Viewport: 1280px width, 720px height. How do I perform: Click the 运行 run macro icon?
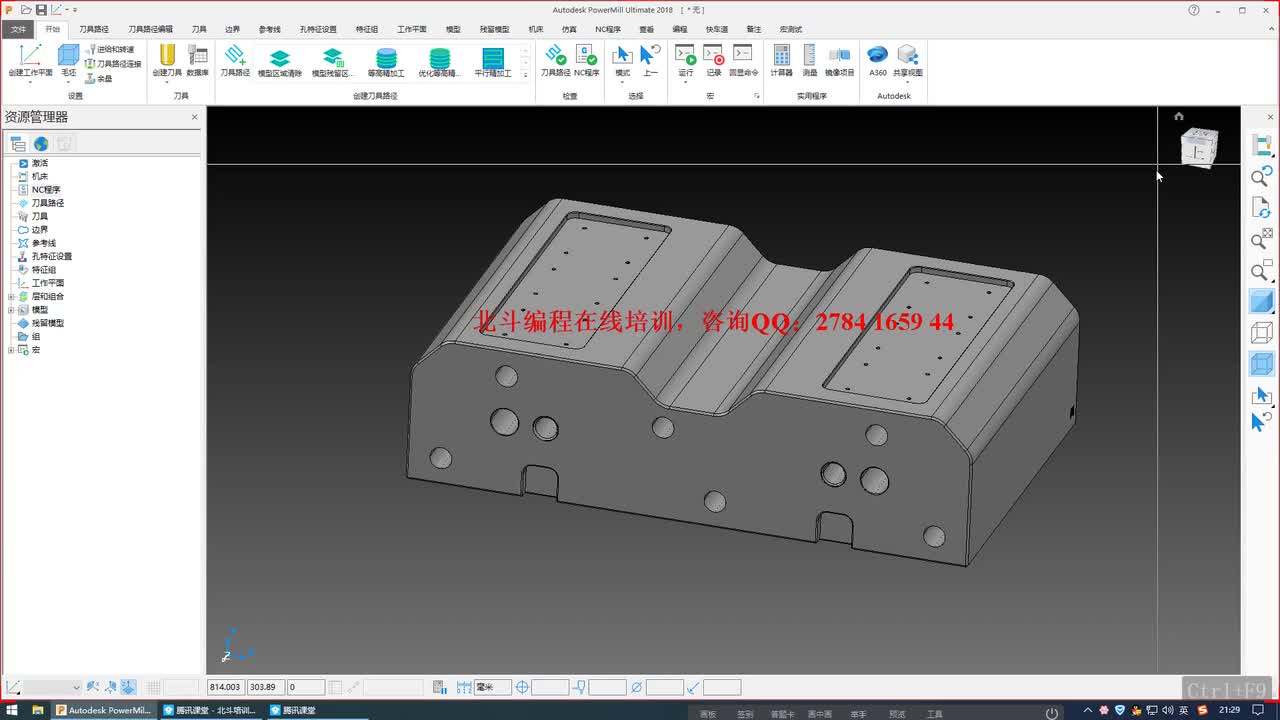(x=685, y=56)
